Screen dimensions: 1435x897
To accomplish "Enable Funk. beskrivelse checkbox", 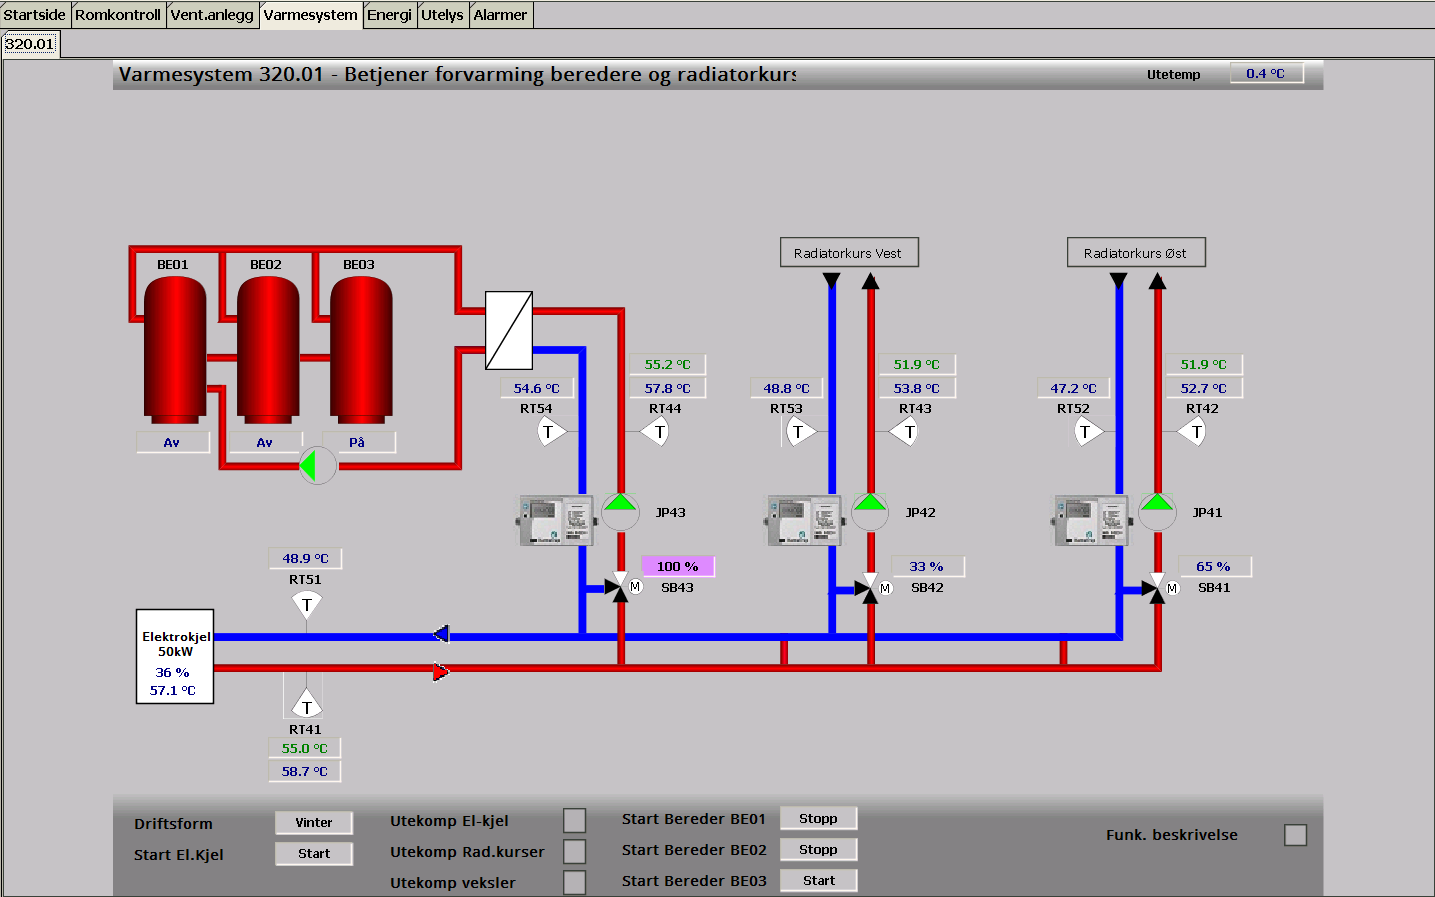I will (x=1295, y=834).
